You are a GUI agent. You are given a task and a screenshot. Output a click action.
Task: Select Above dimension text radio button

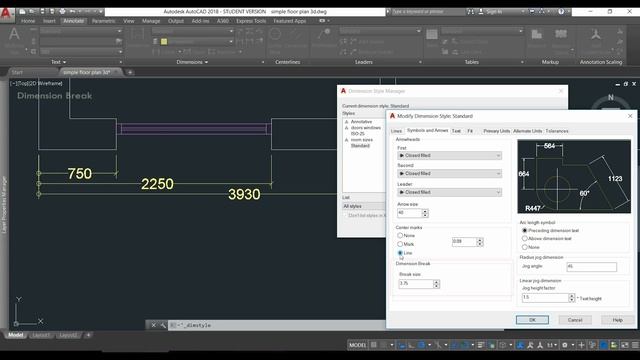click(525, 238)
